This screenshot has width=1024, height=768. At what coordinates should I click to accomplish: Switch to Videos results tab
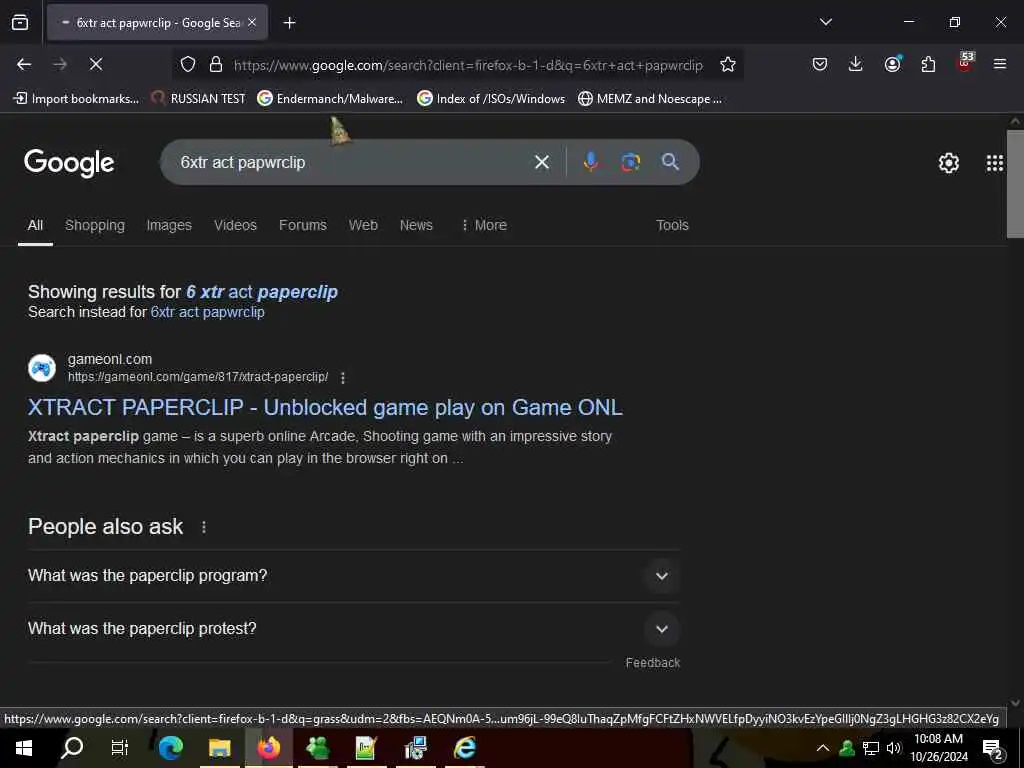click(x=236, y=225)
